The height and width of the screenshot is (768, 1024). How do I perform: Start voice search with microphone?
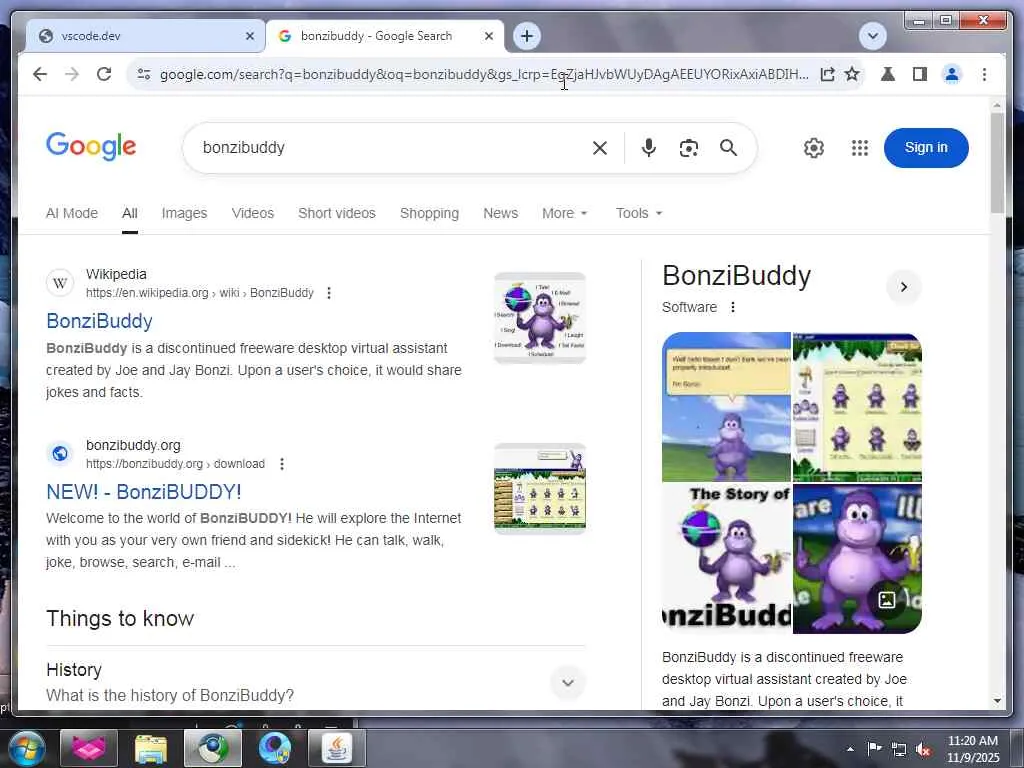point(648,148)
